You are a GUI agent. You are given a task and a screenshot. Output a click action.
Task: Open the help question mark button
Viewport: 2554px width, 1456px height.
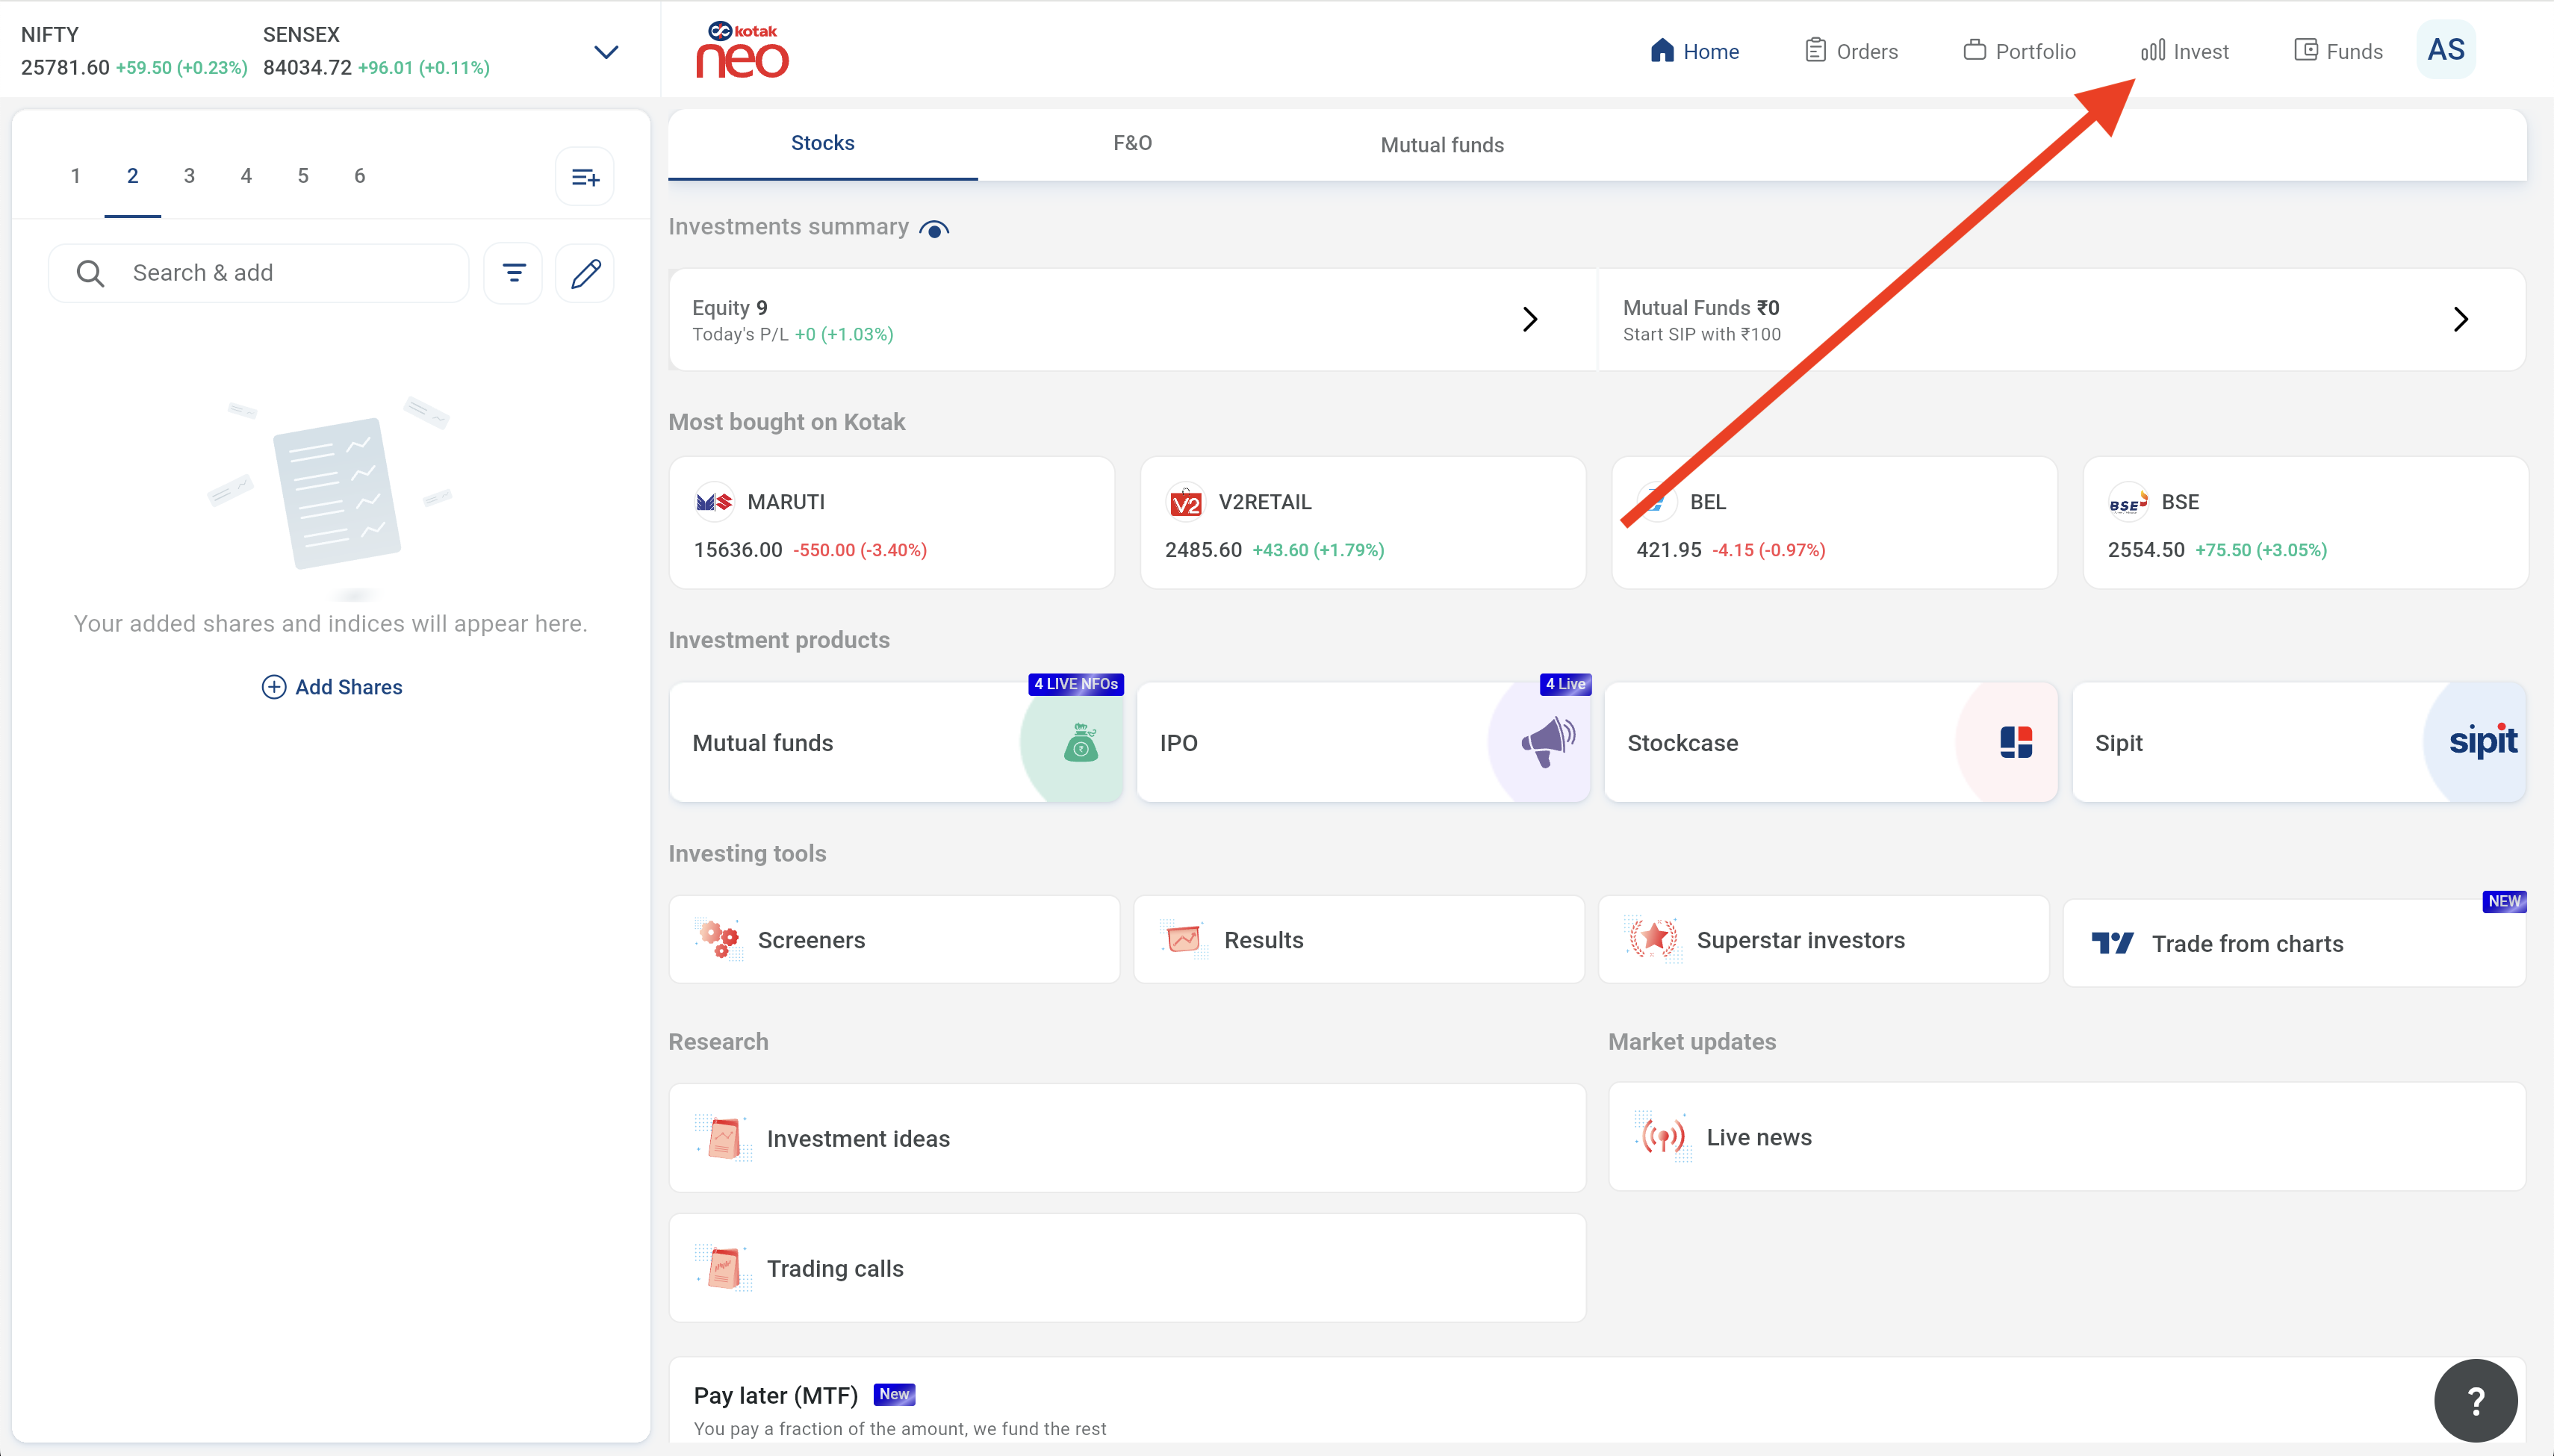coord(2475,1400)
